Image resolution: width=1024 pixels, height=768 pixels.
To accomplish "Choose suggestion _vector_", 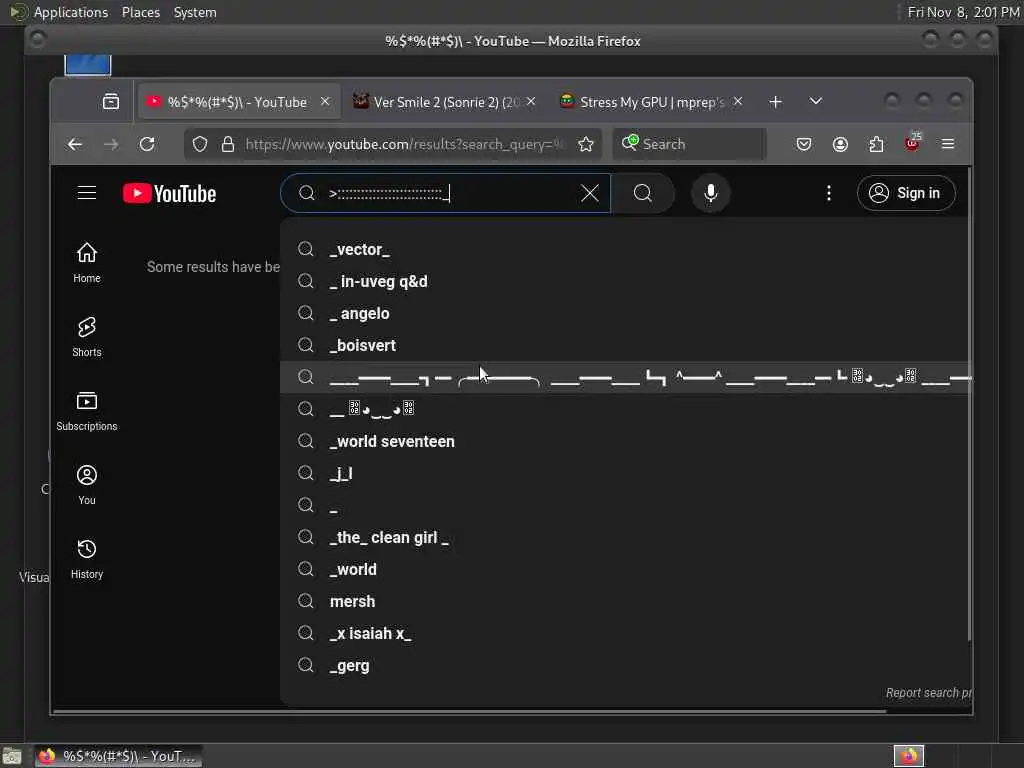I will click(626, 249).
